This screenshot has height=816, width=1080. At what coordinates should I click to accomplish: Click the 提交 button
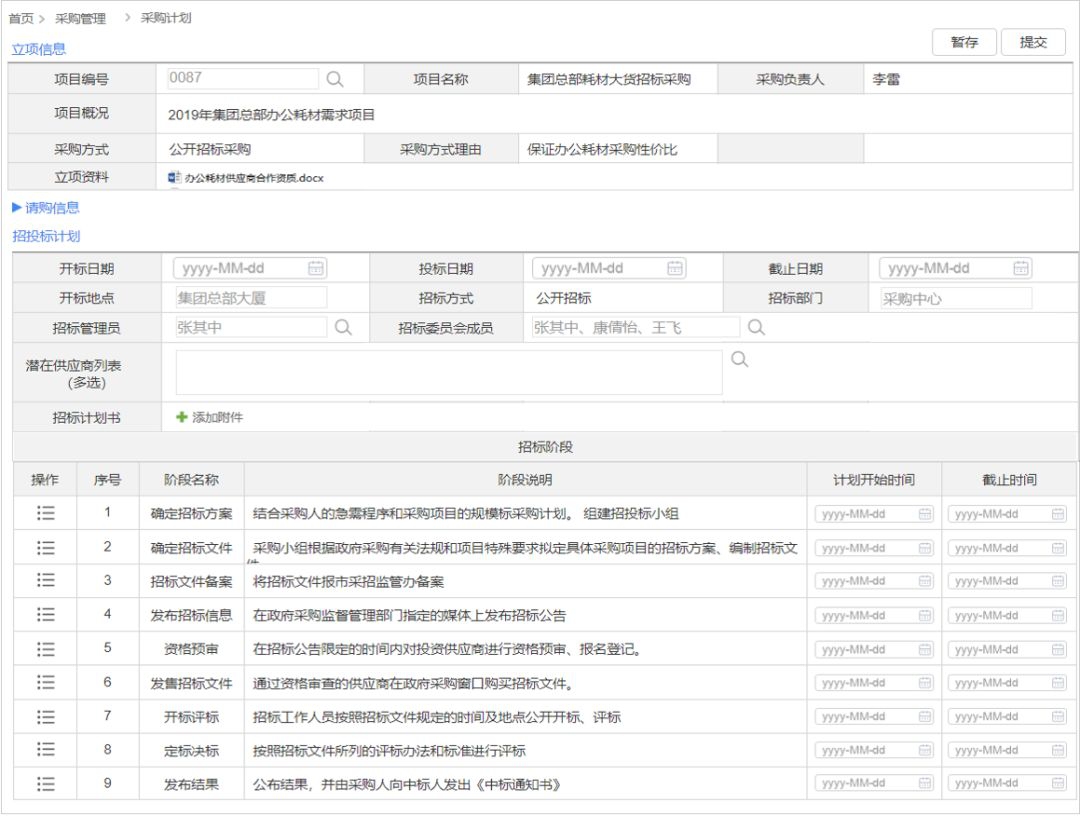tap(1033, 42)
